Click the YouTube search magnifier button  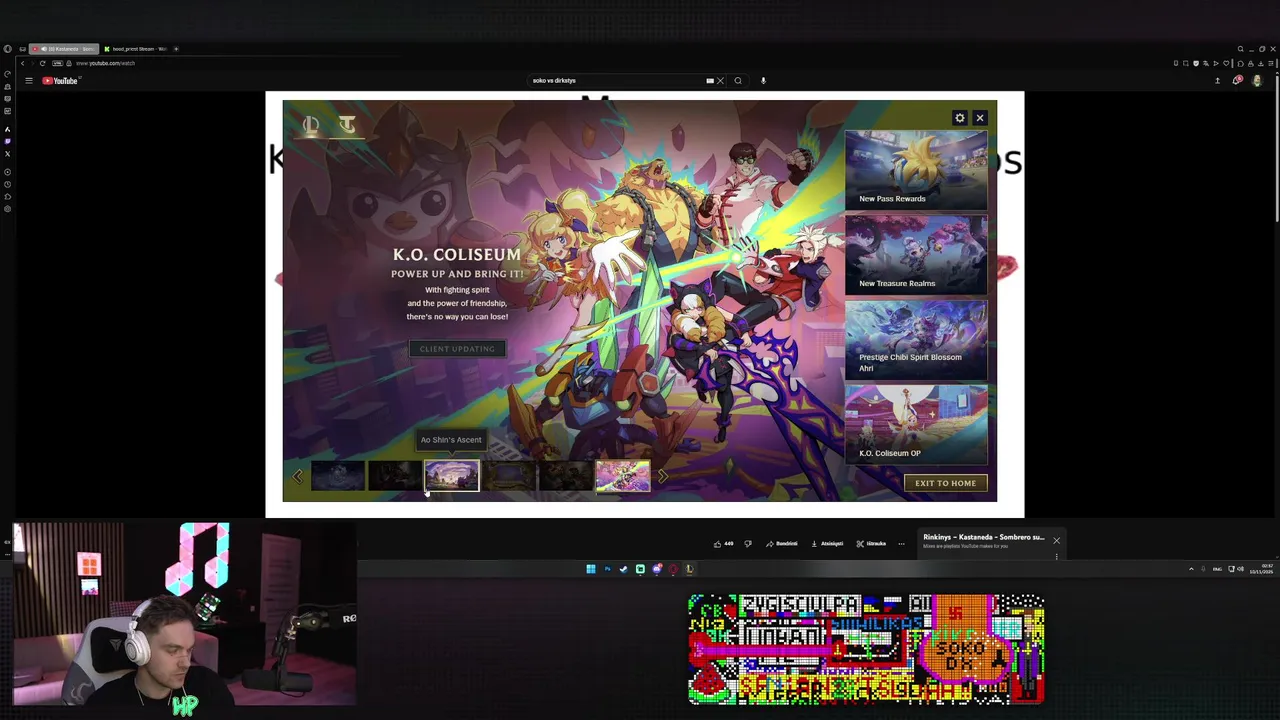pyautogui.click(x=738, y=81)
